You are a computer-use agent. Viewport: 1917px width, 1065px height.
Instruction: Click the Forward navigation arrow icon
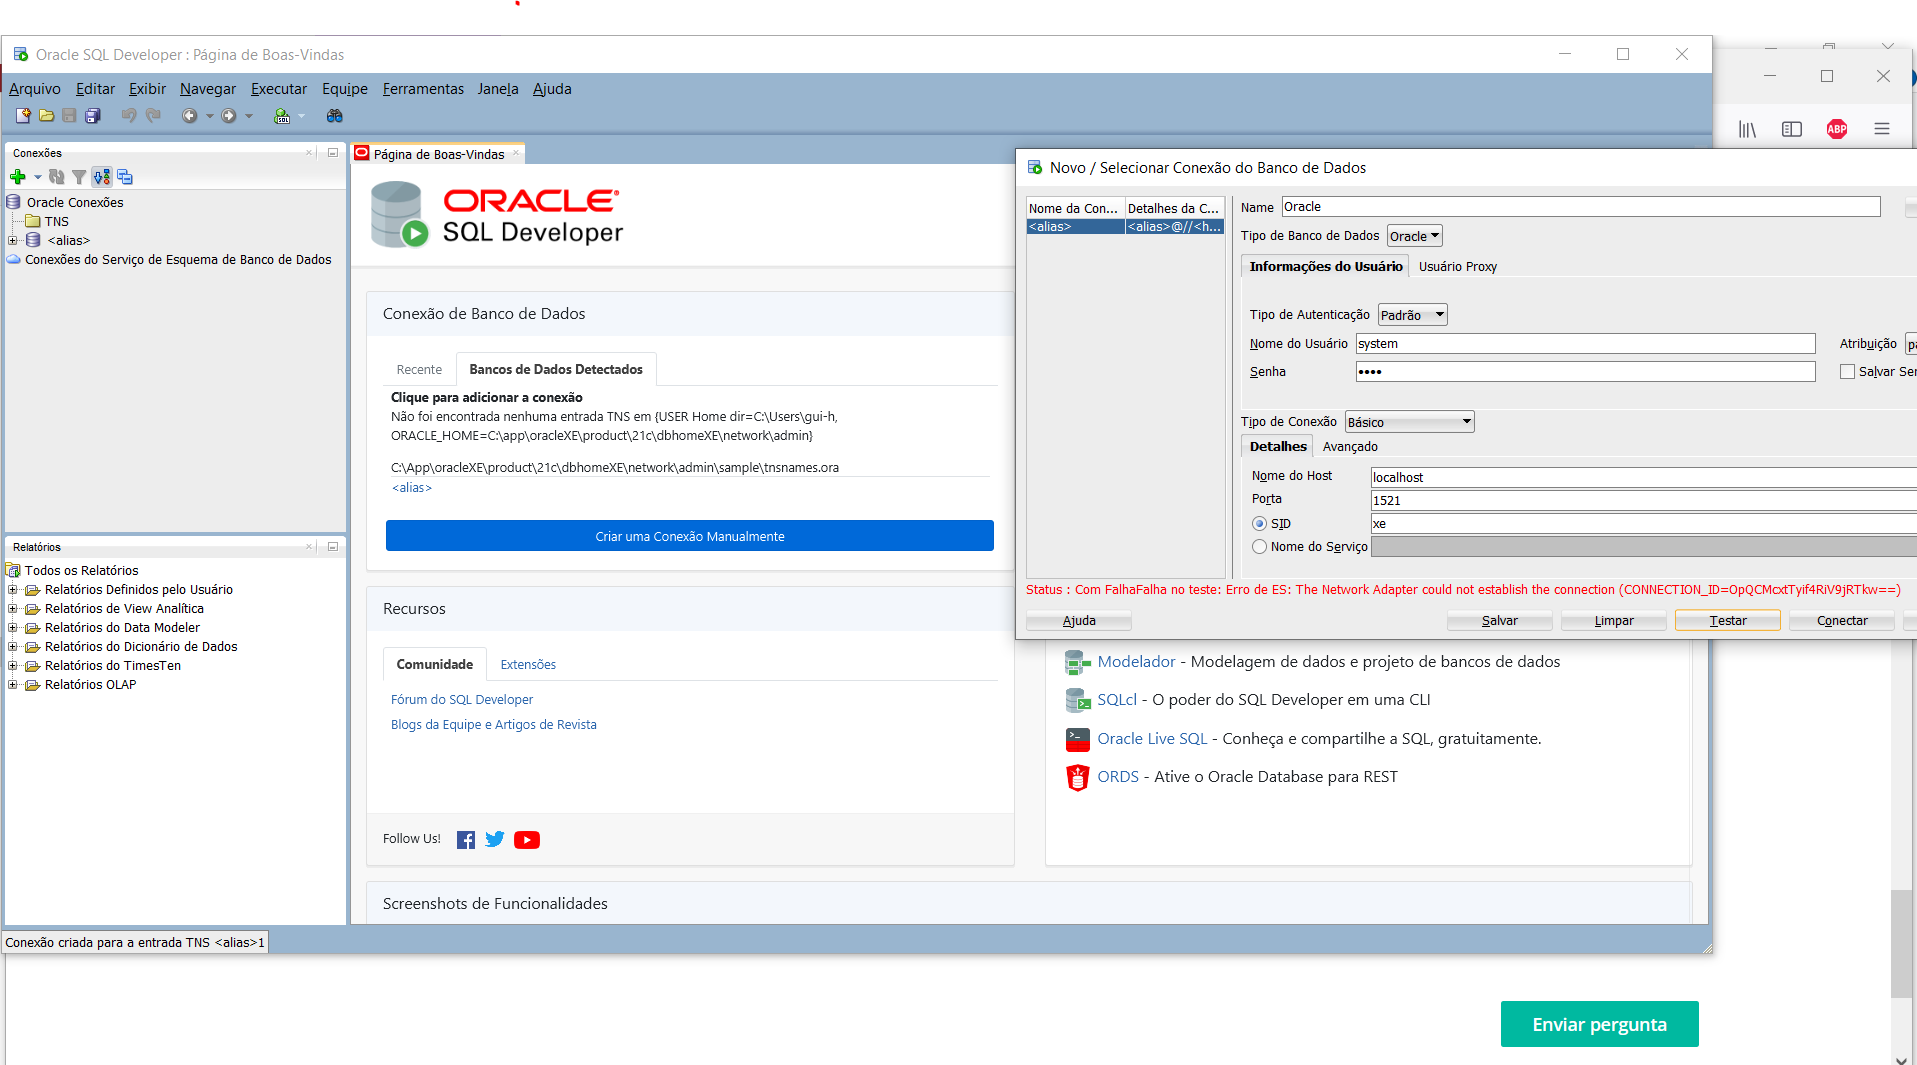tap(229, 116)
